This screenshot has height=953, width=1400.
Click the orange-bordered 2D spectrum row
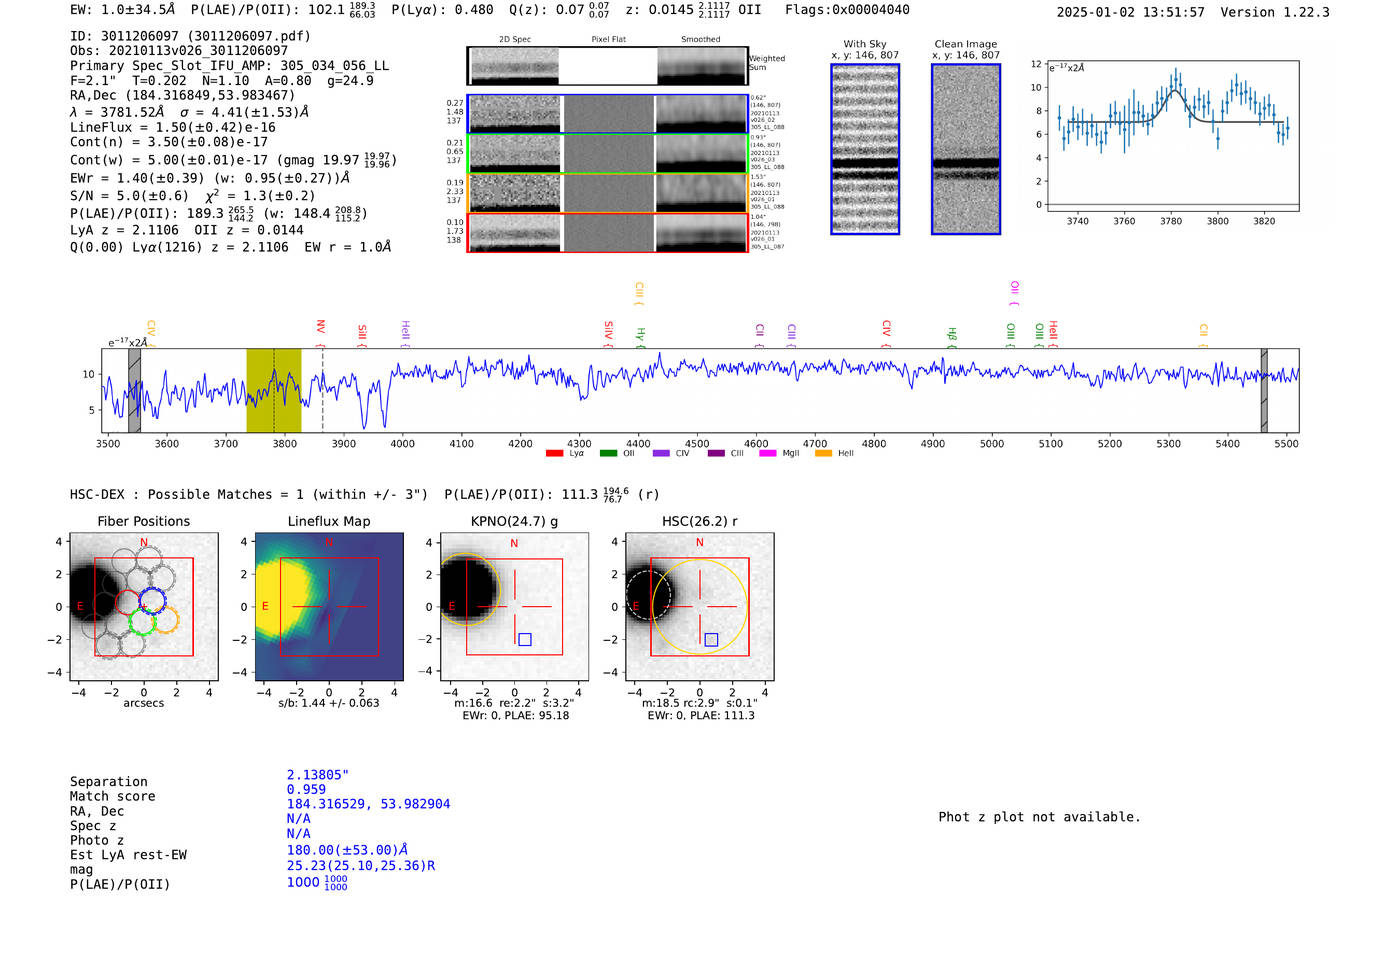(x=608, y=193)
